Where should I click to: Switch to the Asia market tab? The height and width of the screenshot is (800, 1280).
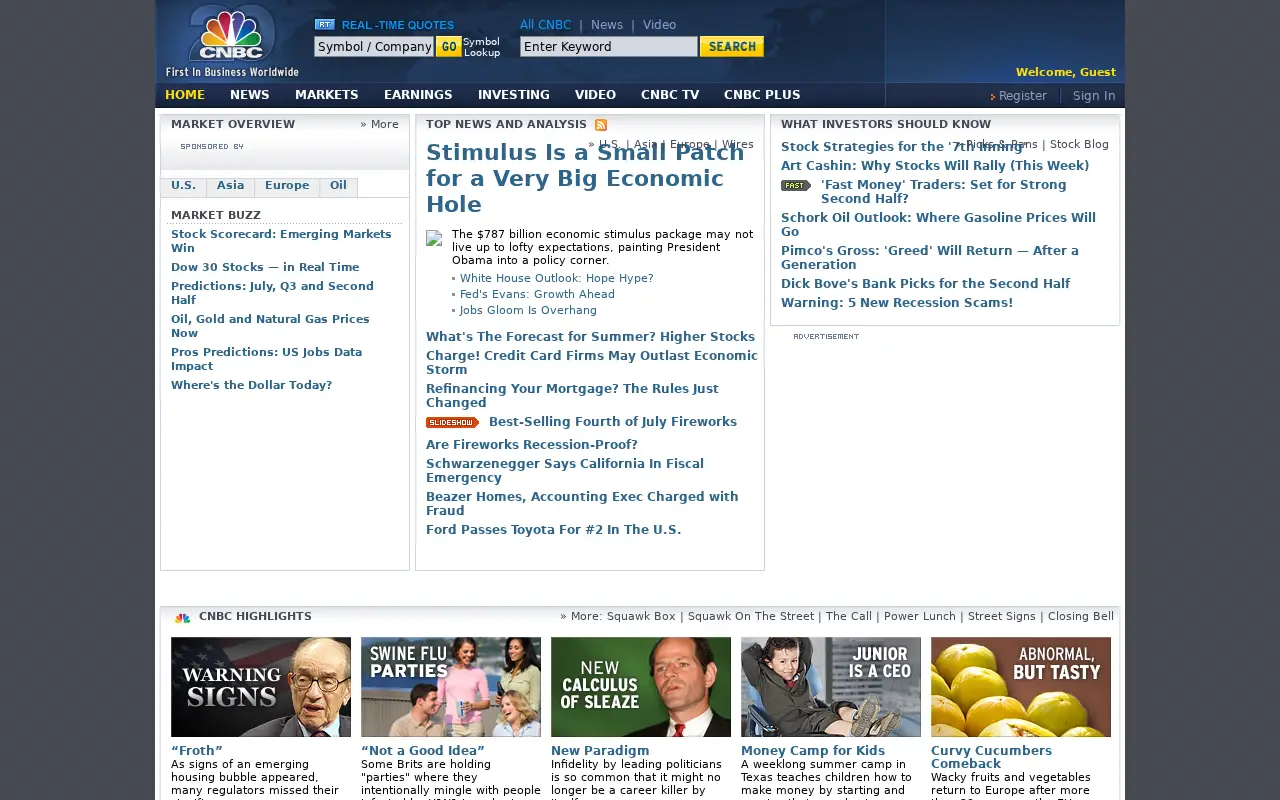pyautogui.click(x=231, y=186)
